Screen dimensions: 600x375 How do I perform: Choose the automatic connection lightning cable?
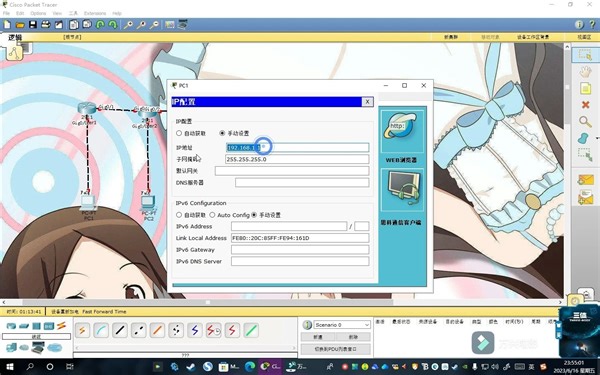pyautogui.click(x=82, y=330)
